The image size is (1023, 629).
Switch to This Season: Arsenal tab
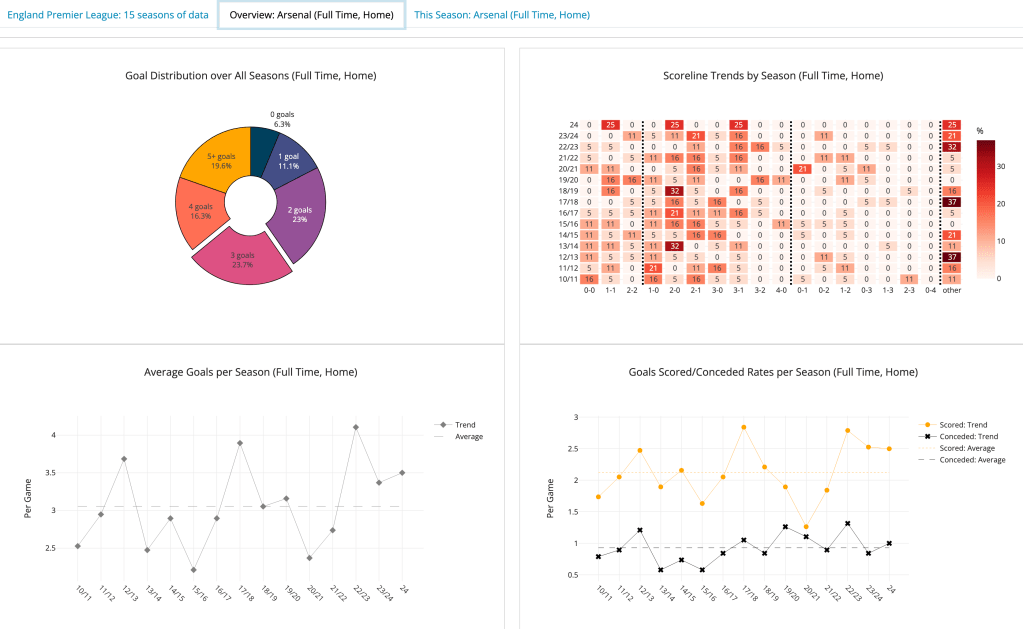(x=501, y=15)
